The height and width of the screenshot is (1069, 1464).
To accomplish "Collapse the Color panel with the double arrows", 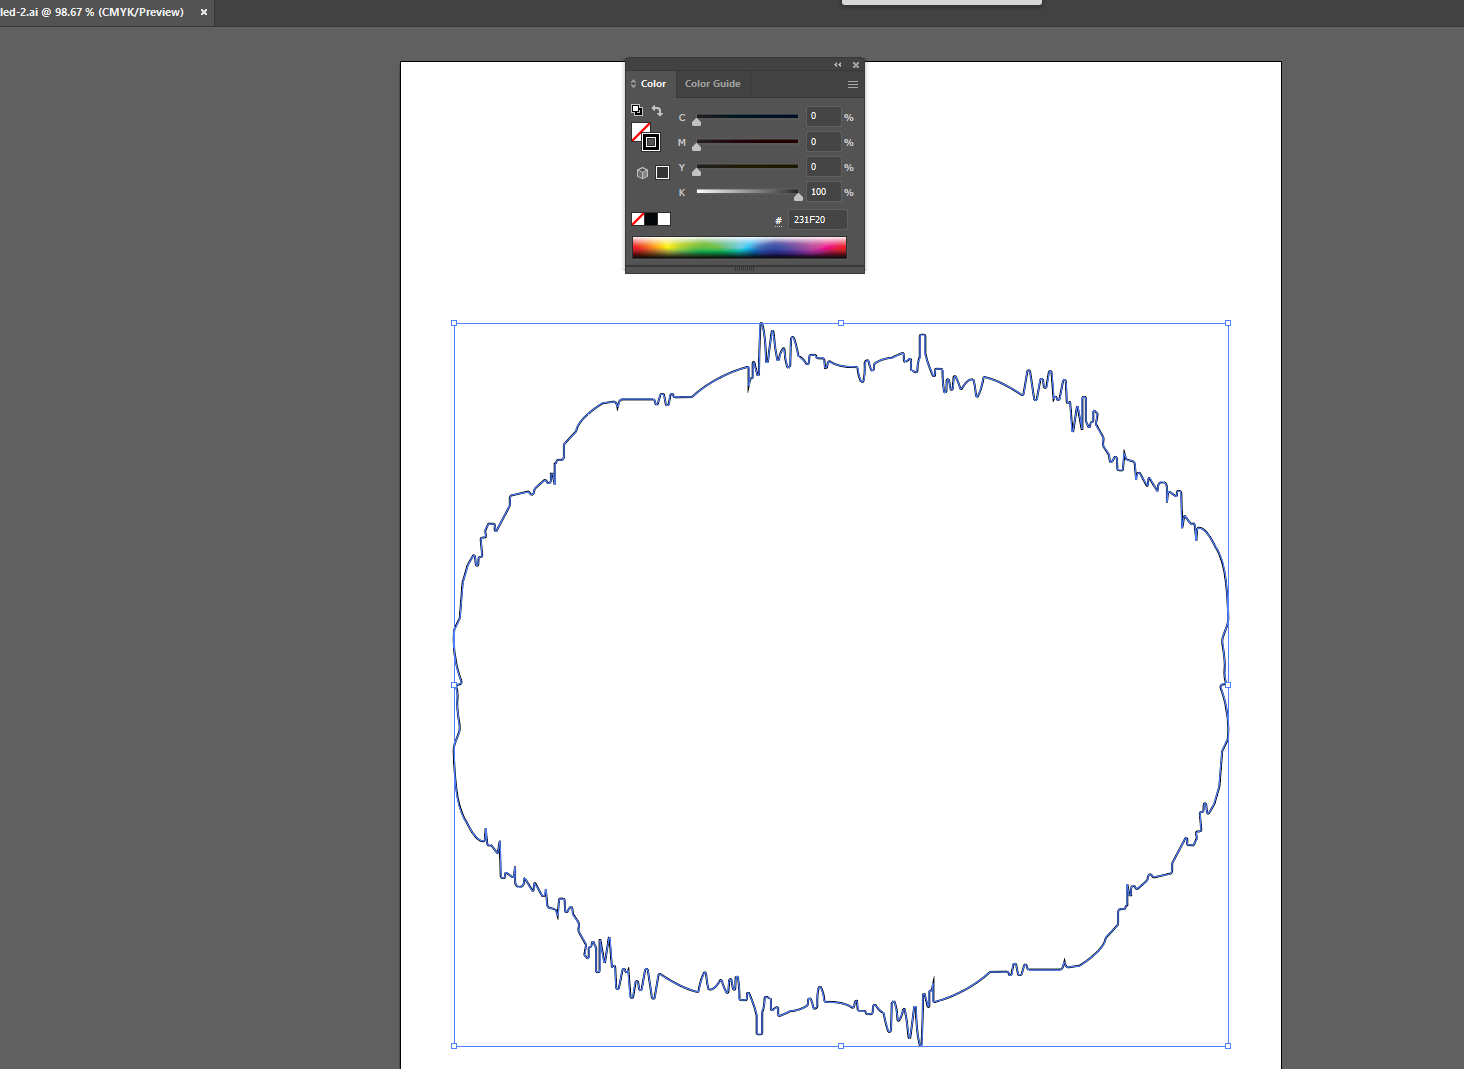I will point(838,65).
